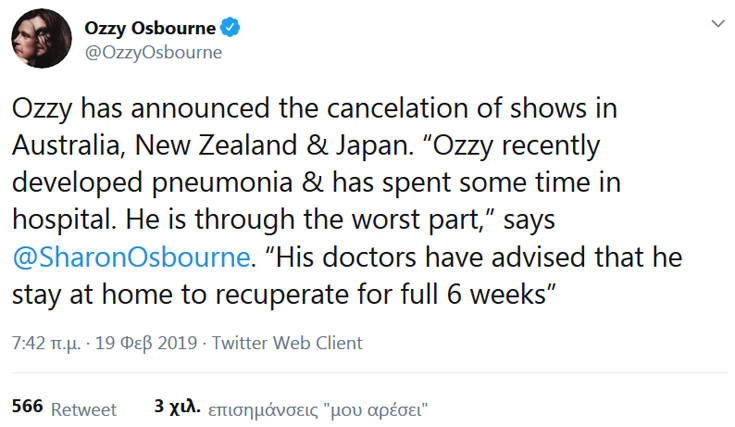The height and width of the screenshot is (427, 735).
Task: Click the 566 retweet count number
Action: pos(26,408)
